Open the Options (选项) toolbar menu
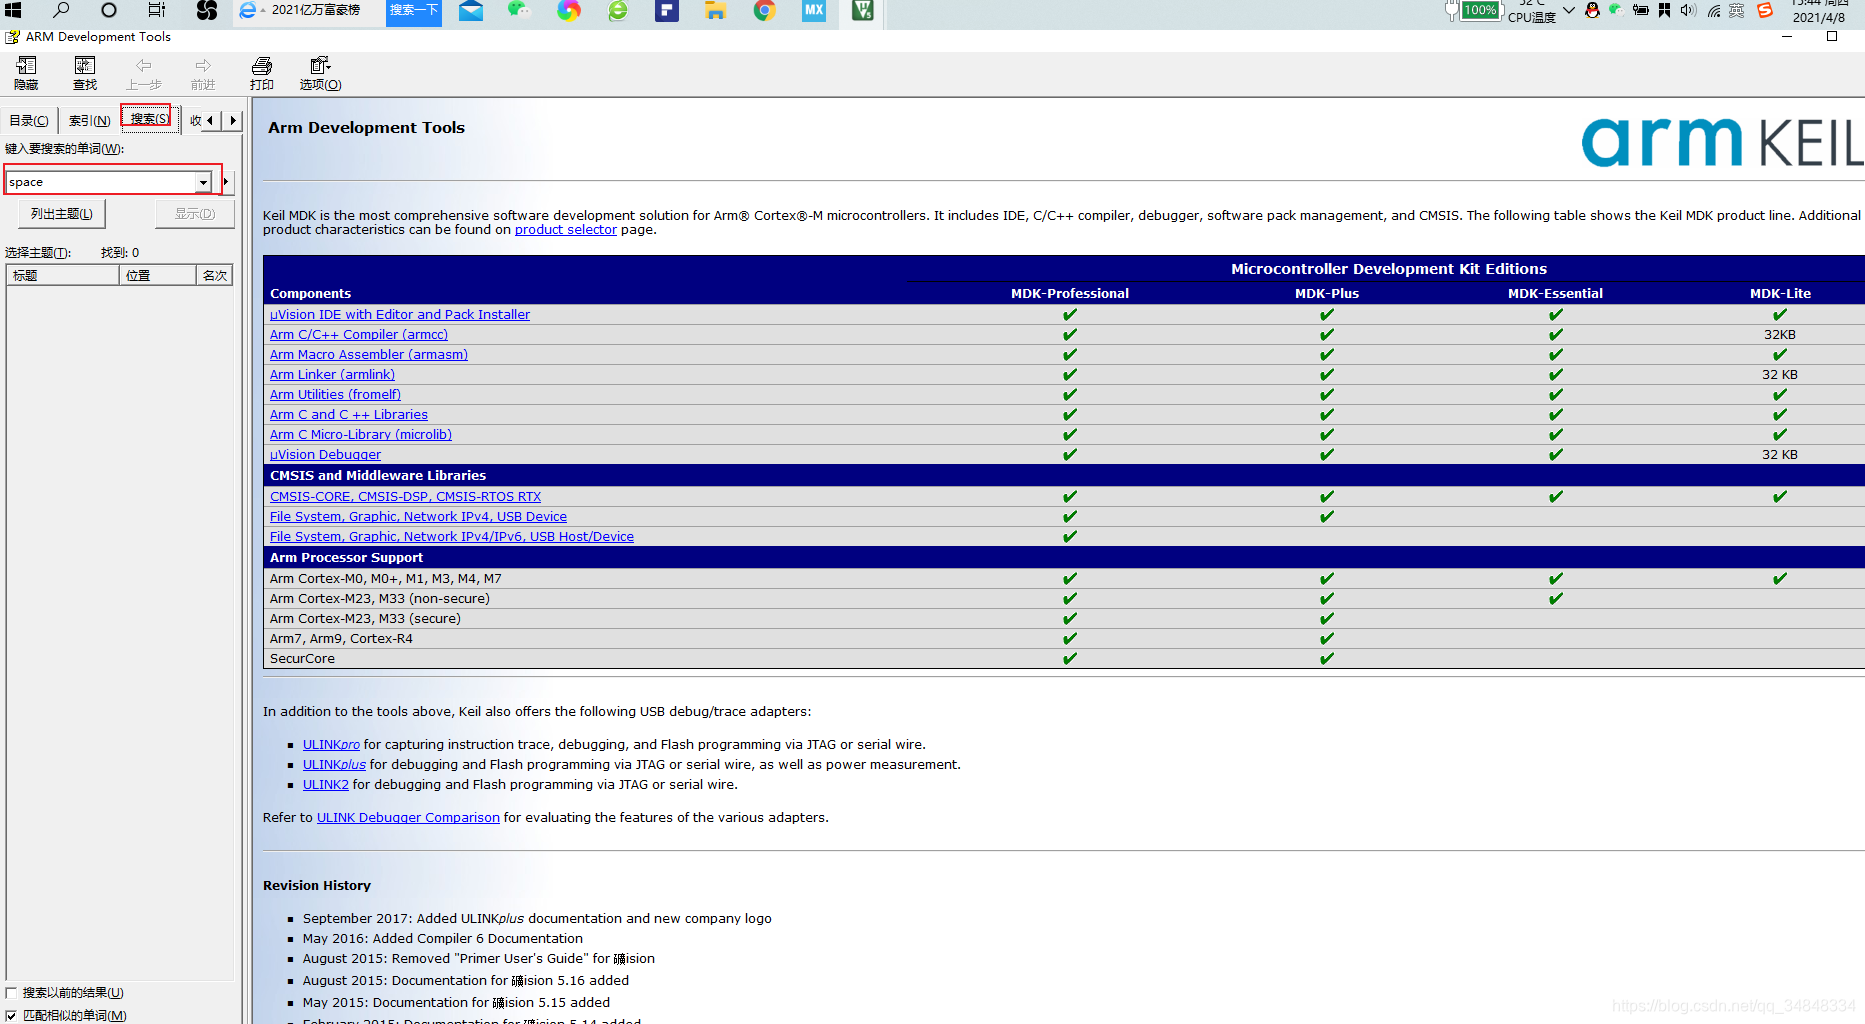Screen dimensions: 1865x1024 point(320,73)
